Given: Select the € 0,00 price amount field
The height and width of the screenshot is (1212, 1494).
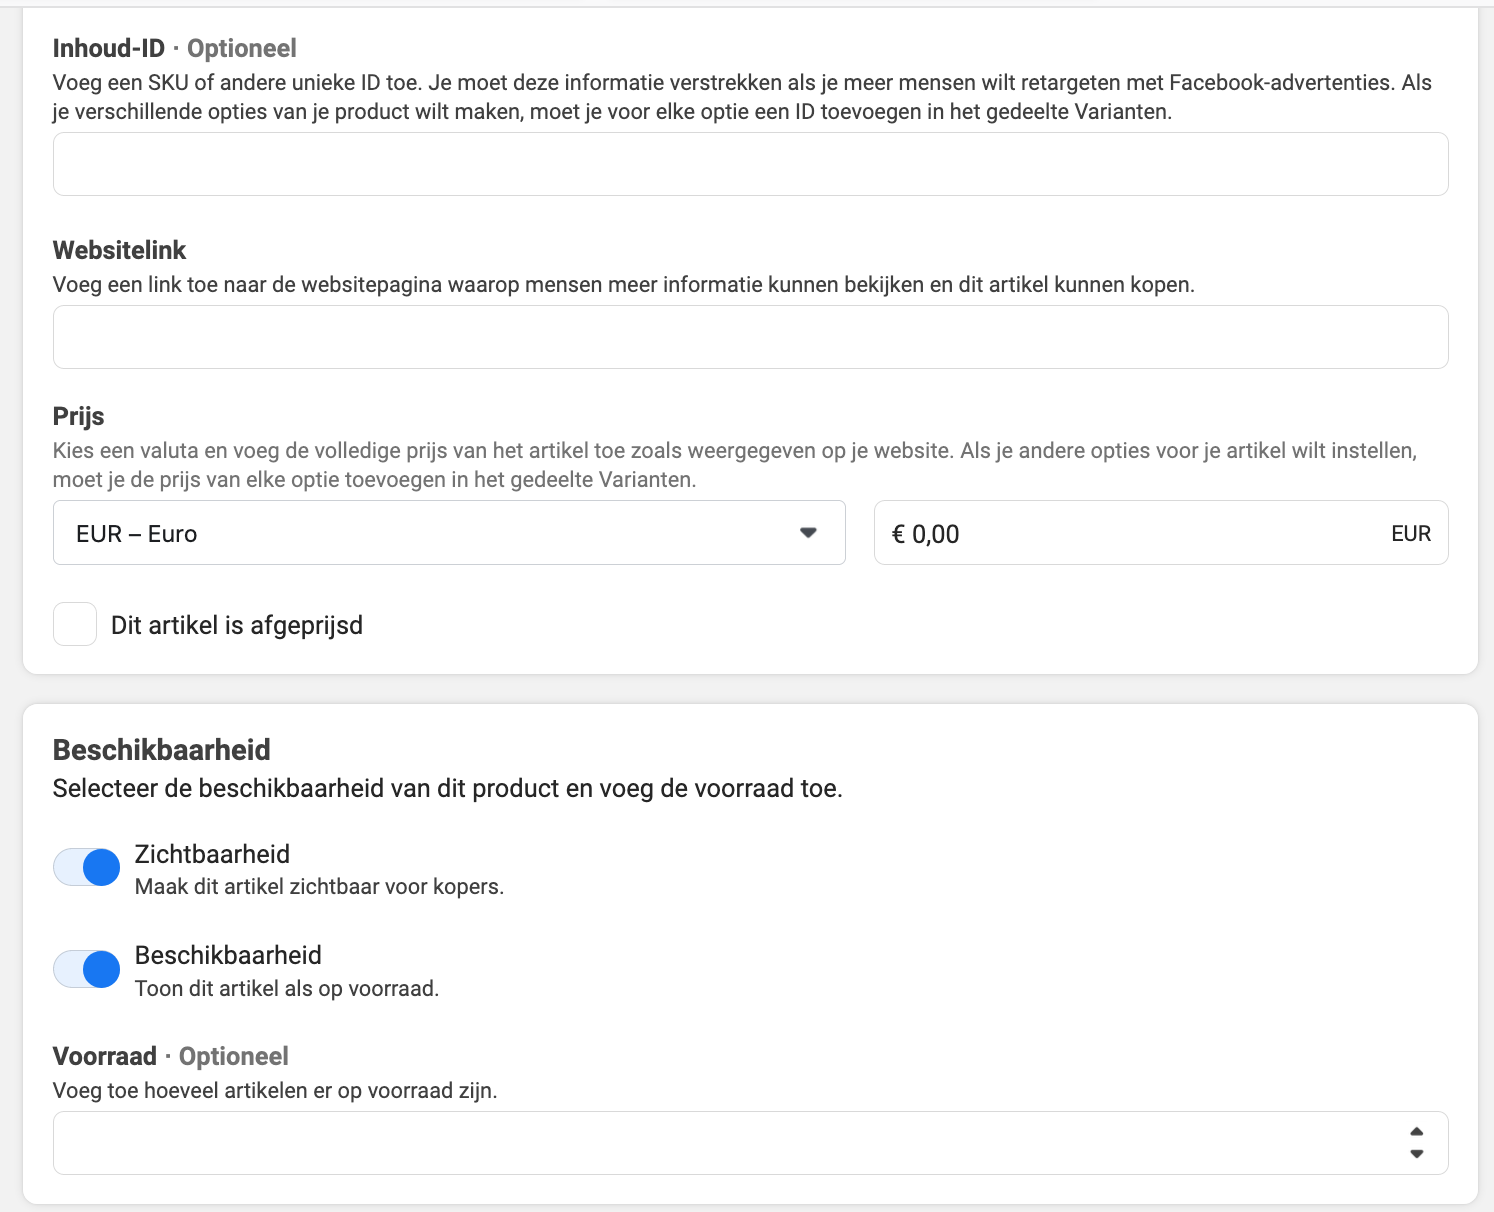Looking at the screenshot, I should (1161, 533).
